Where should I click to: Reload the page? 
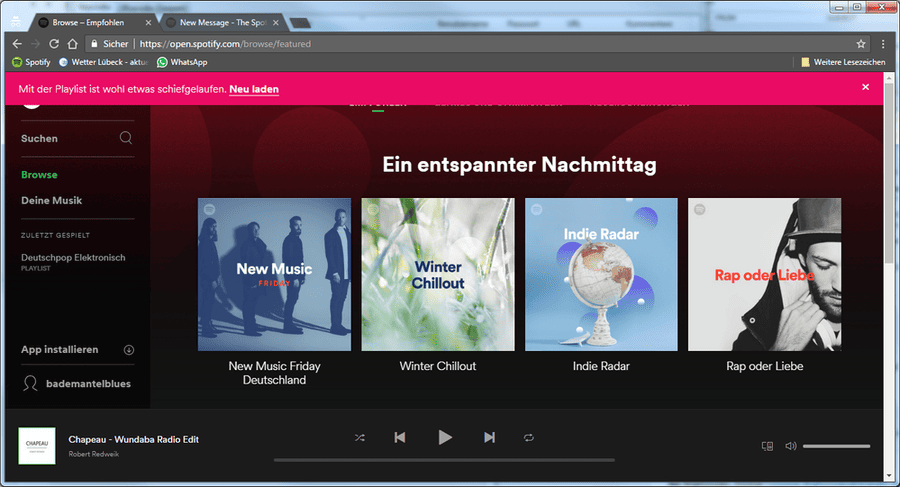tap(54, 44)
